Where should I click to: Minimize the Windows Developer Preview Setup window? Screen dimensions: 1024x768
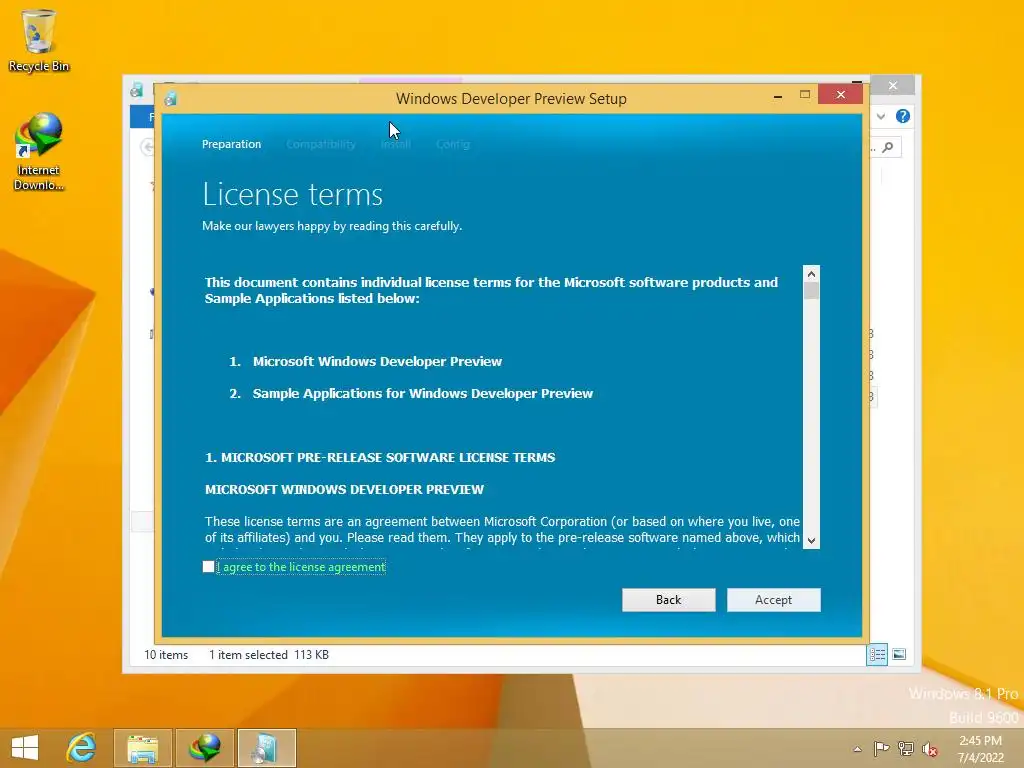[778, 96]
